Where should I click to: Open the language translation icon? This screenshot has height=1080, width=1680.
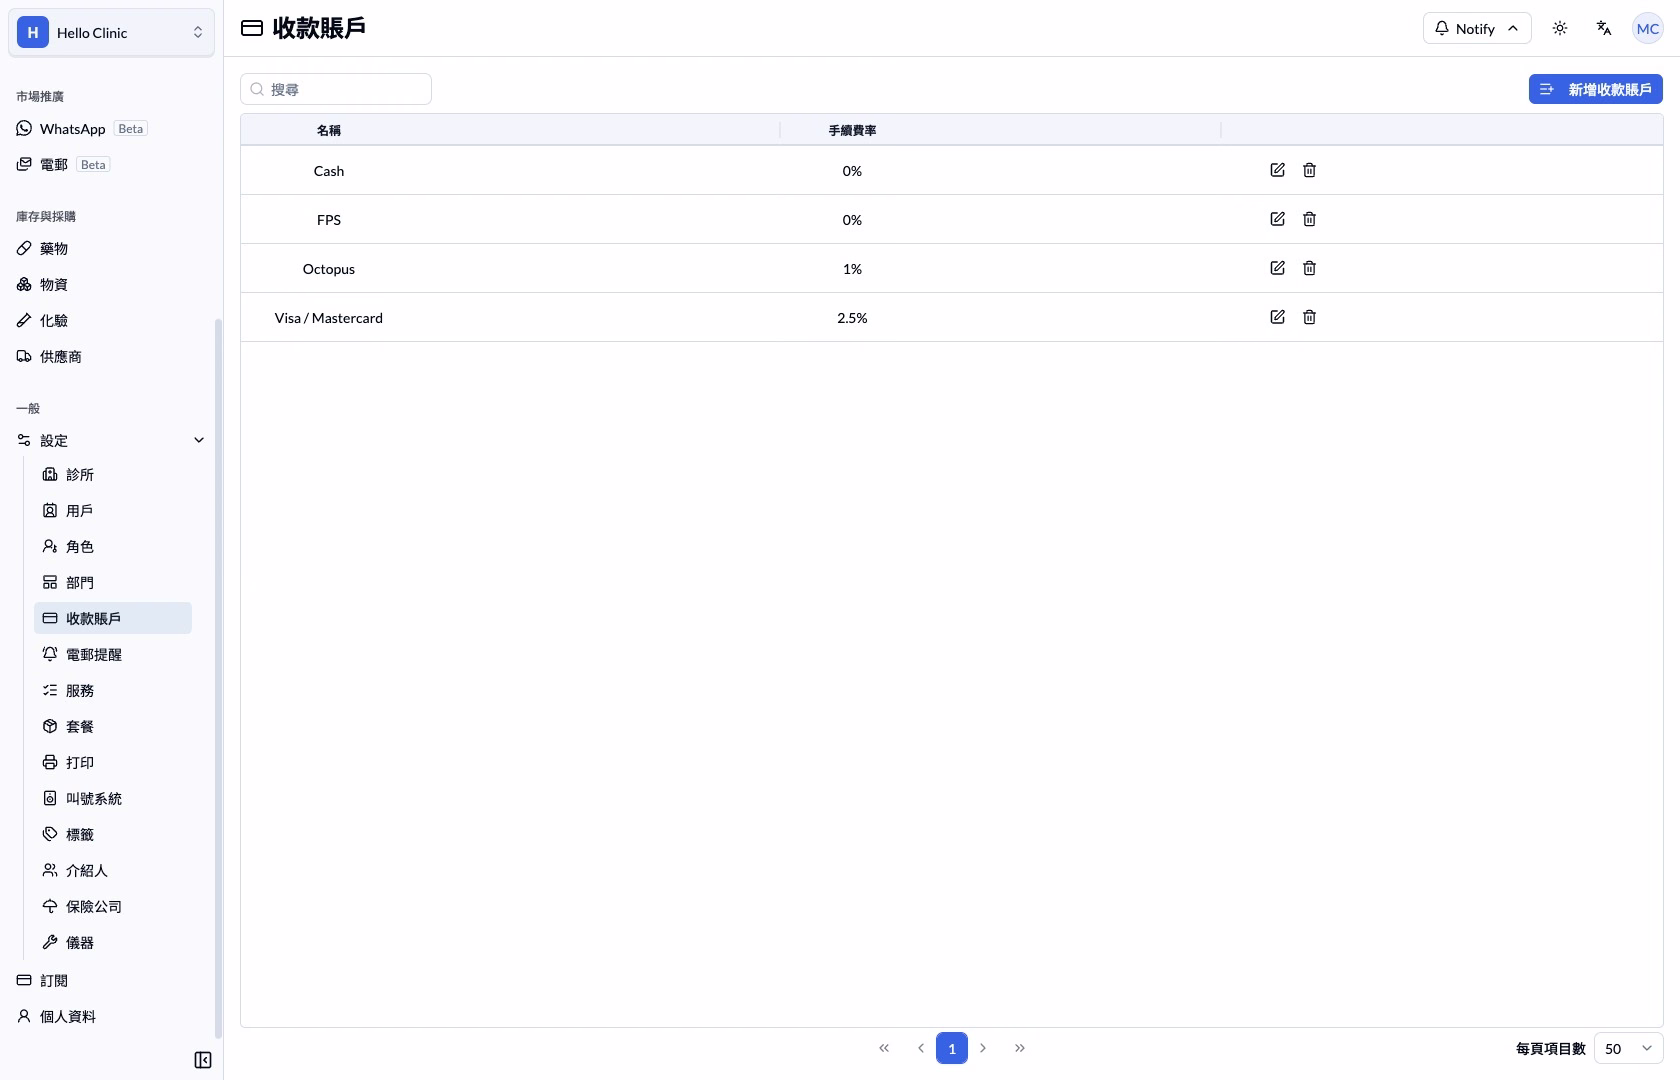coord(1604,28)
